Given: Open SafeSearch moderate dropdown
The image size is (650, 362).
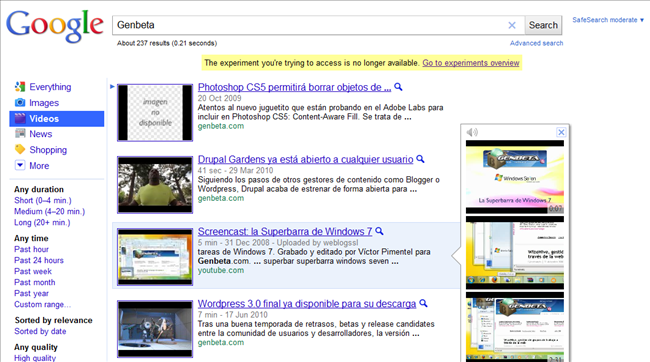Looking at the screenshot, I should point(608,20).
